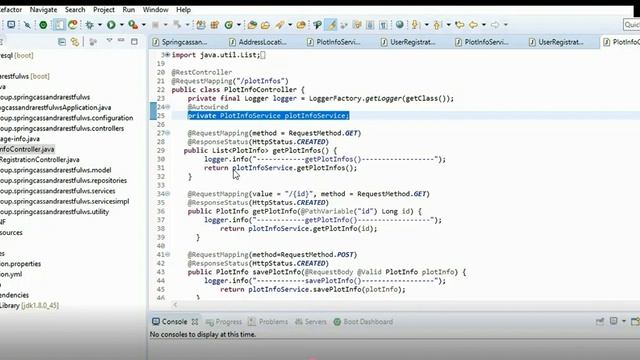Maximize the Package Explorer panel

click(x=134, y=41)
